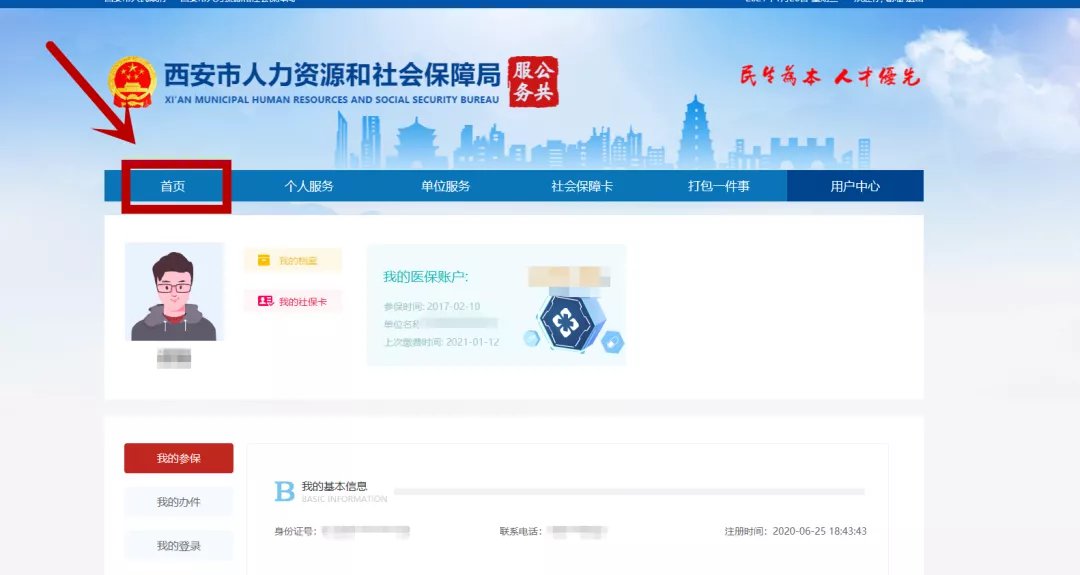Screen dimensions: 1080x575
Task: Click the large B basic-information icon
Action: click(284, 492)
